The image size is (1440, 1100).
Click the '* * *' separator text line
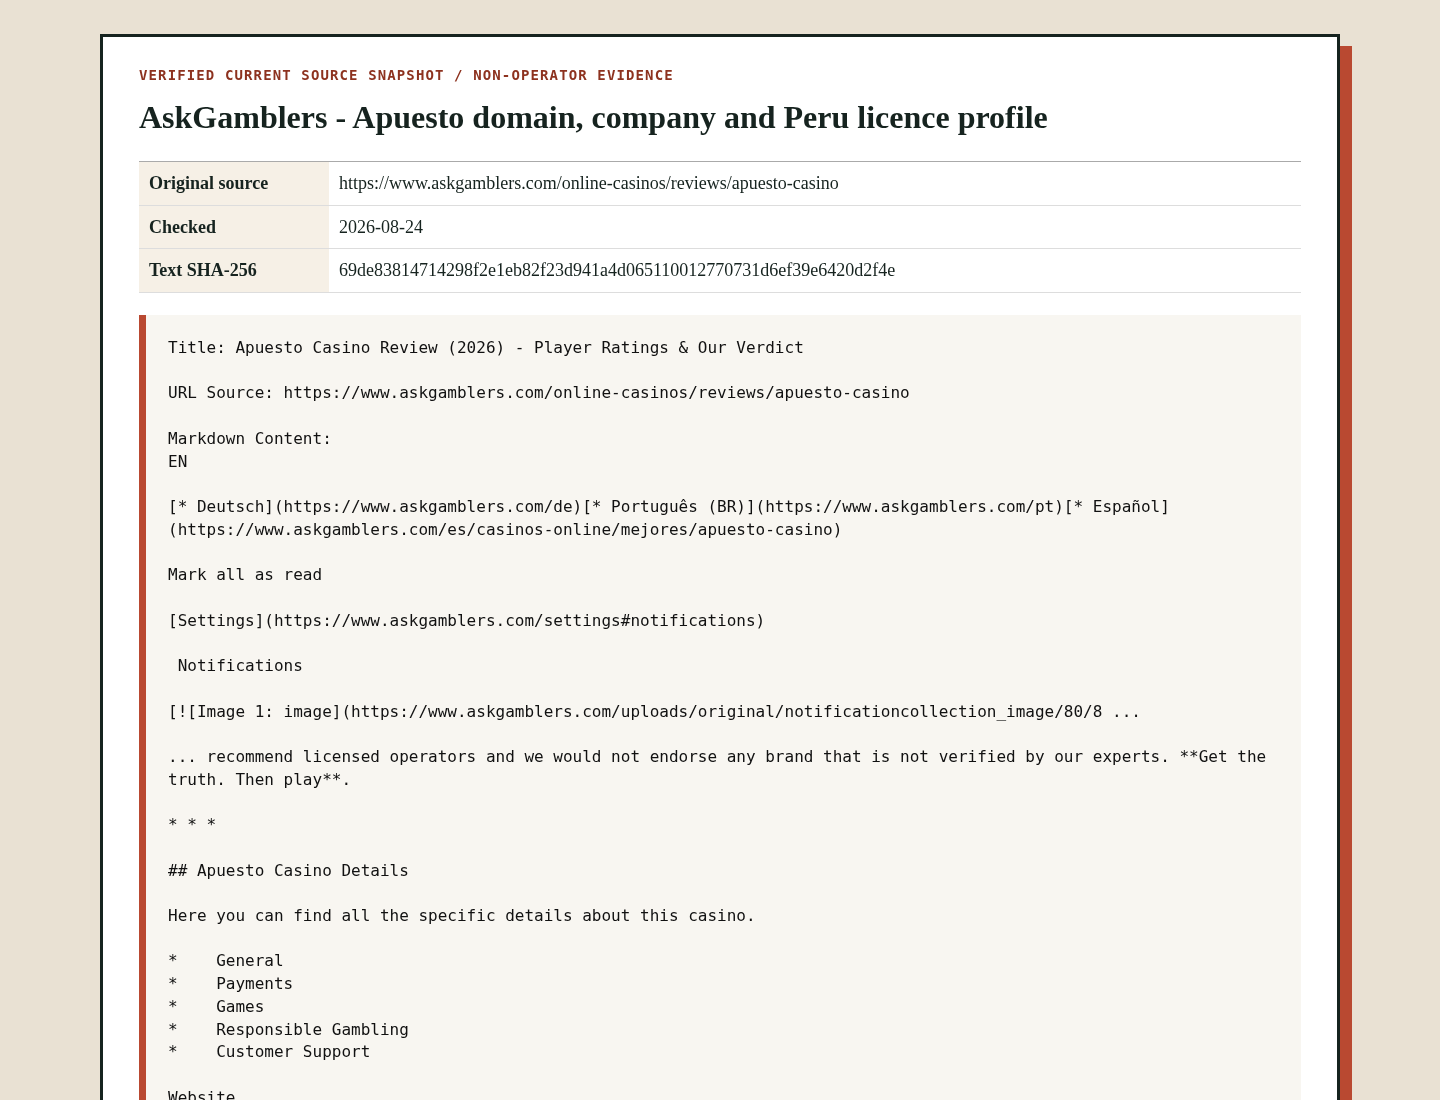pos(192,824)
